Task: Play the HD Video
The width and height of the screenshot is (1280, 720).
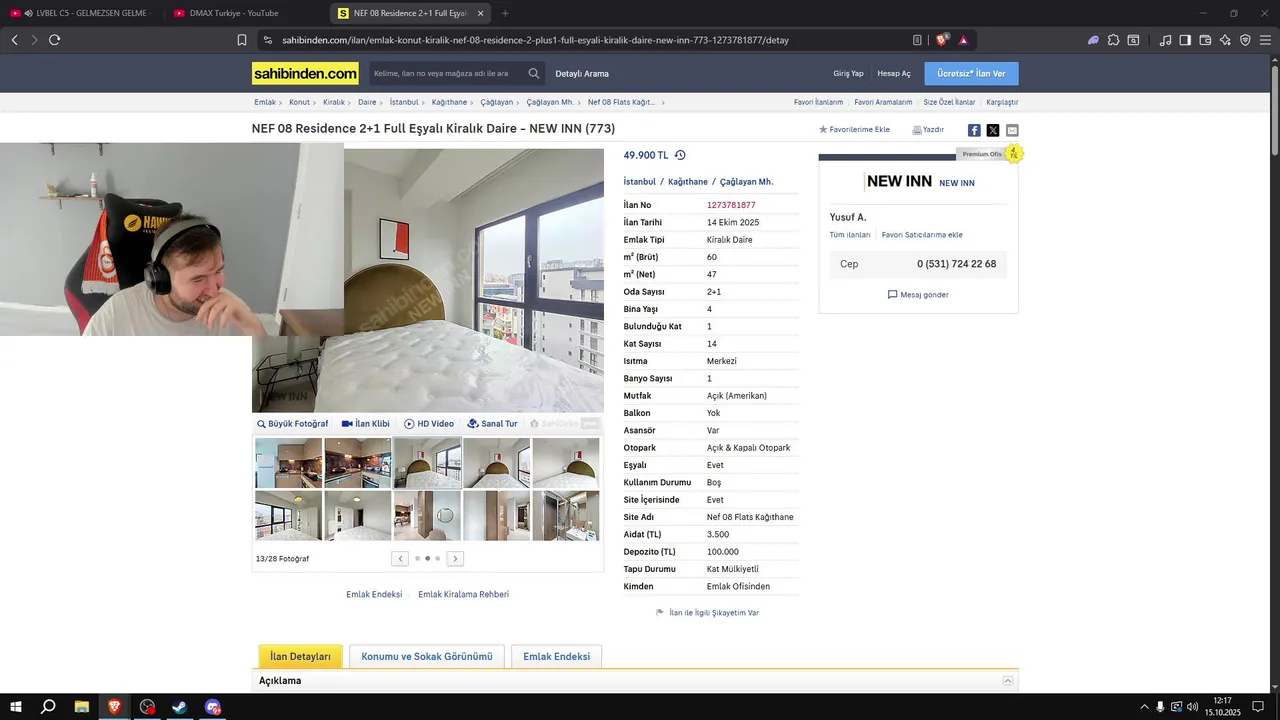Action: coord(429,424)
